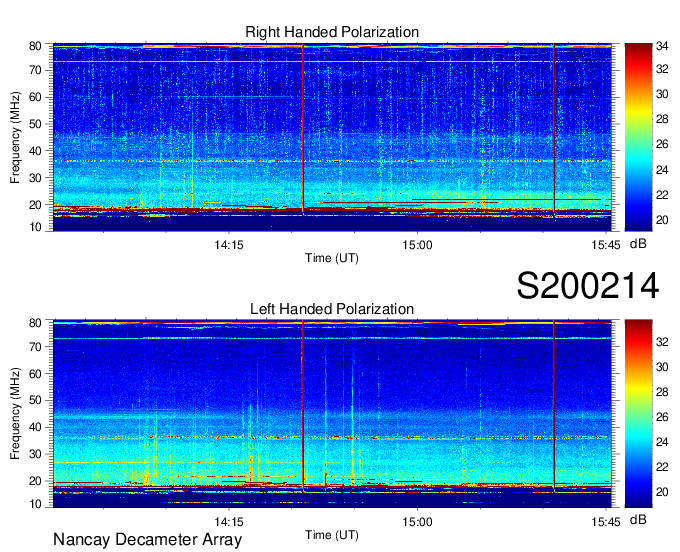
Task: Click the "Right Handed Polarization" plot title
Action: pyautogui.click(x=332, y=32)
